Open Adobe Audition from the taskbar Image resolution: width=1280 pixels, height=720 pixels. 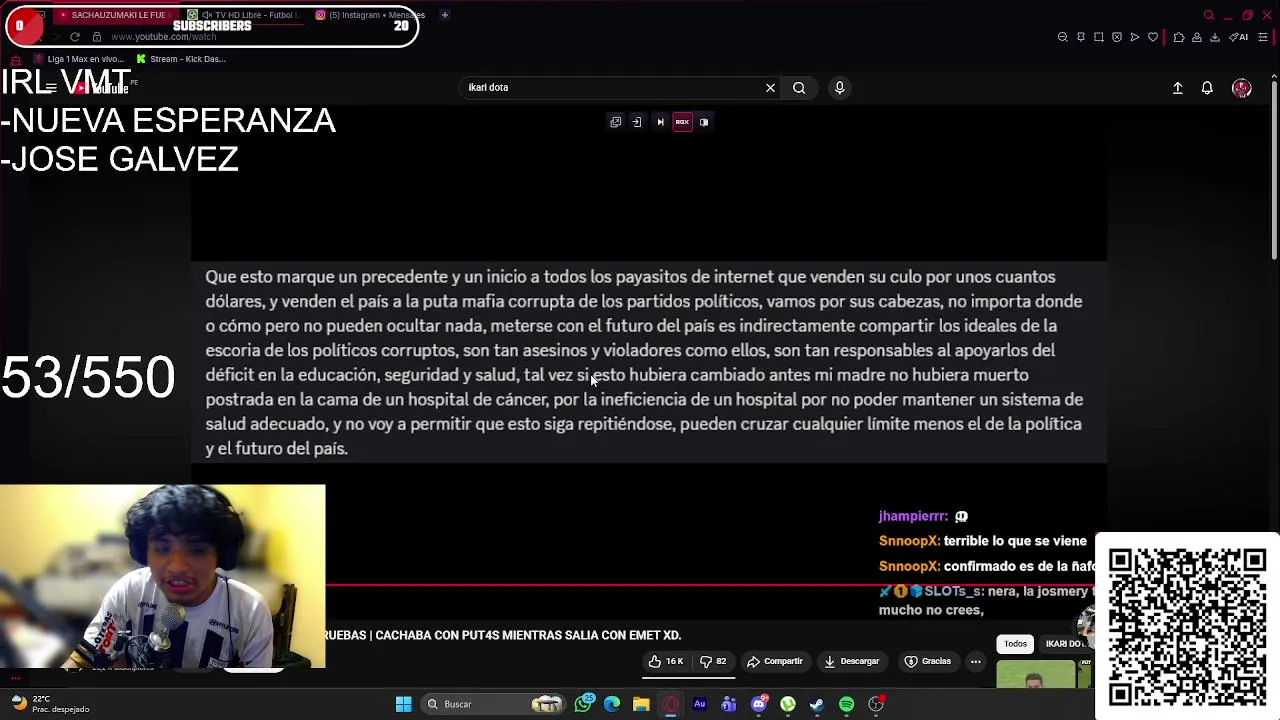point(700,704)
